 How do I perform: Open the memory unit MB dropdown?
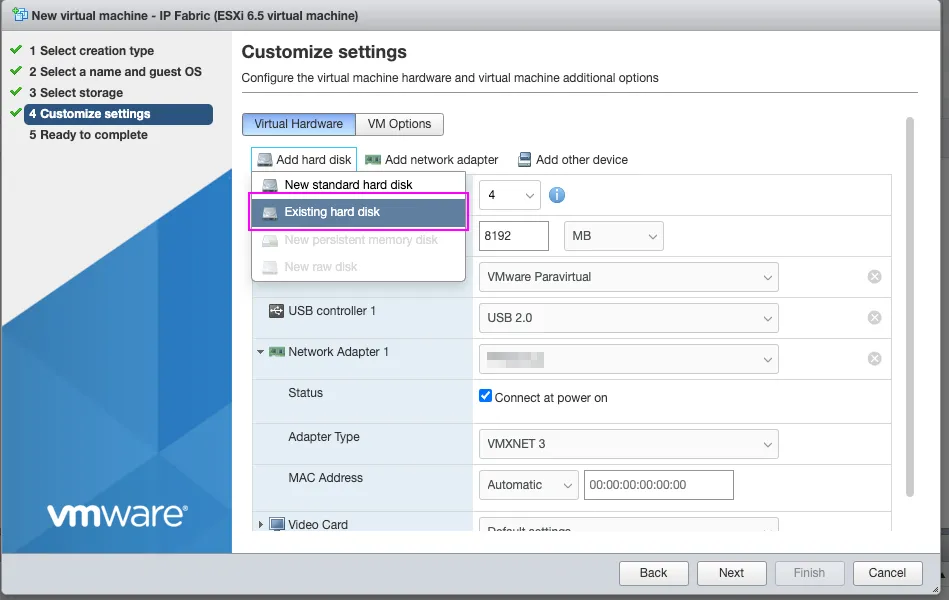click(x=614, y=237)
